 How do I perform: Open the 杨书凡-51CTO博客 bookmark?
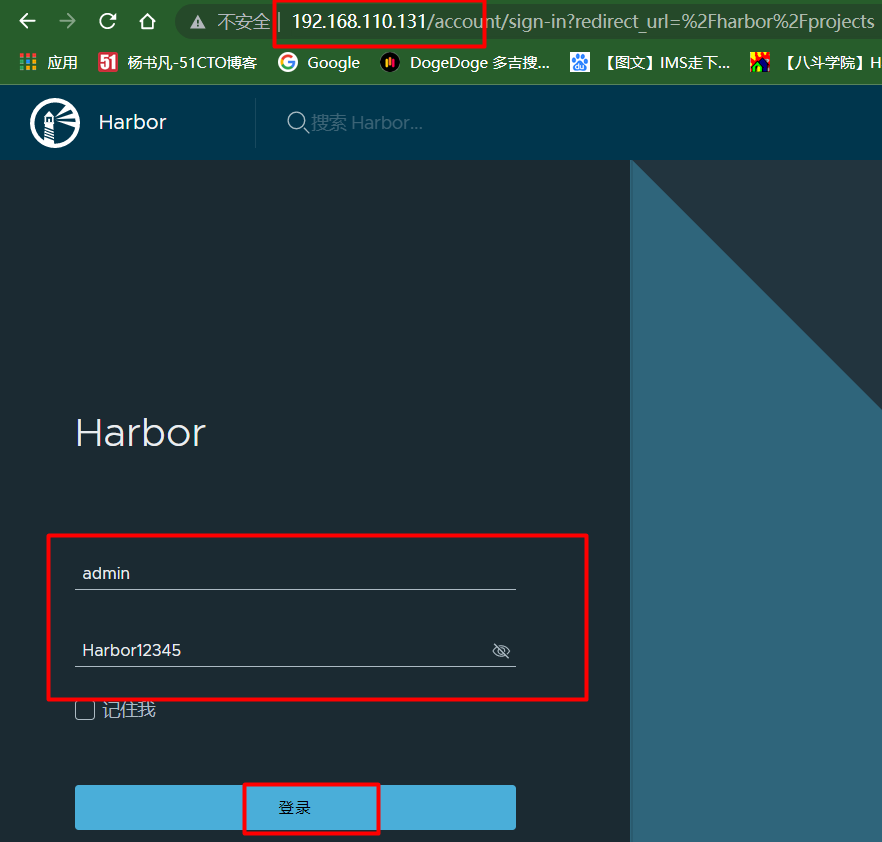178,62
